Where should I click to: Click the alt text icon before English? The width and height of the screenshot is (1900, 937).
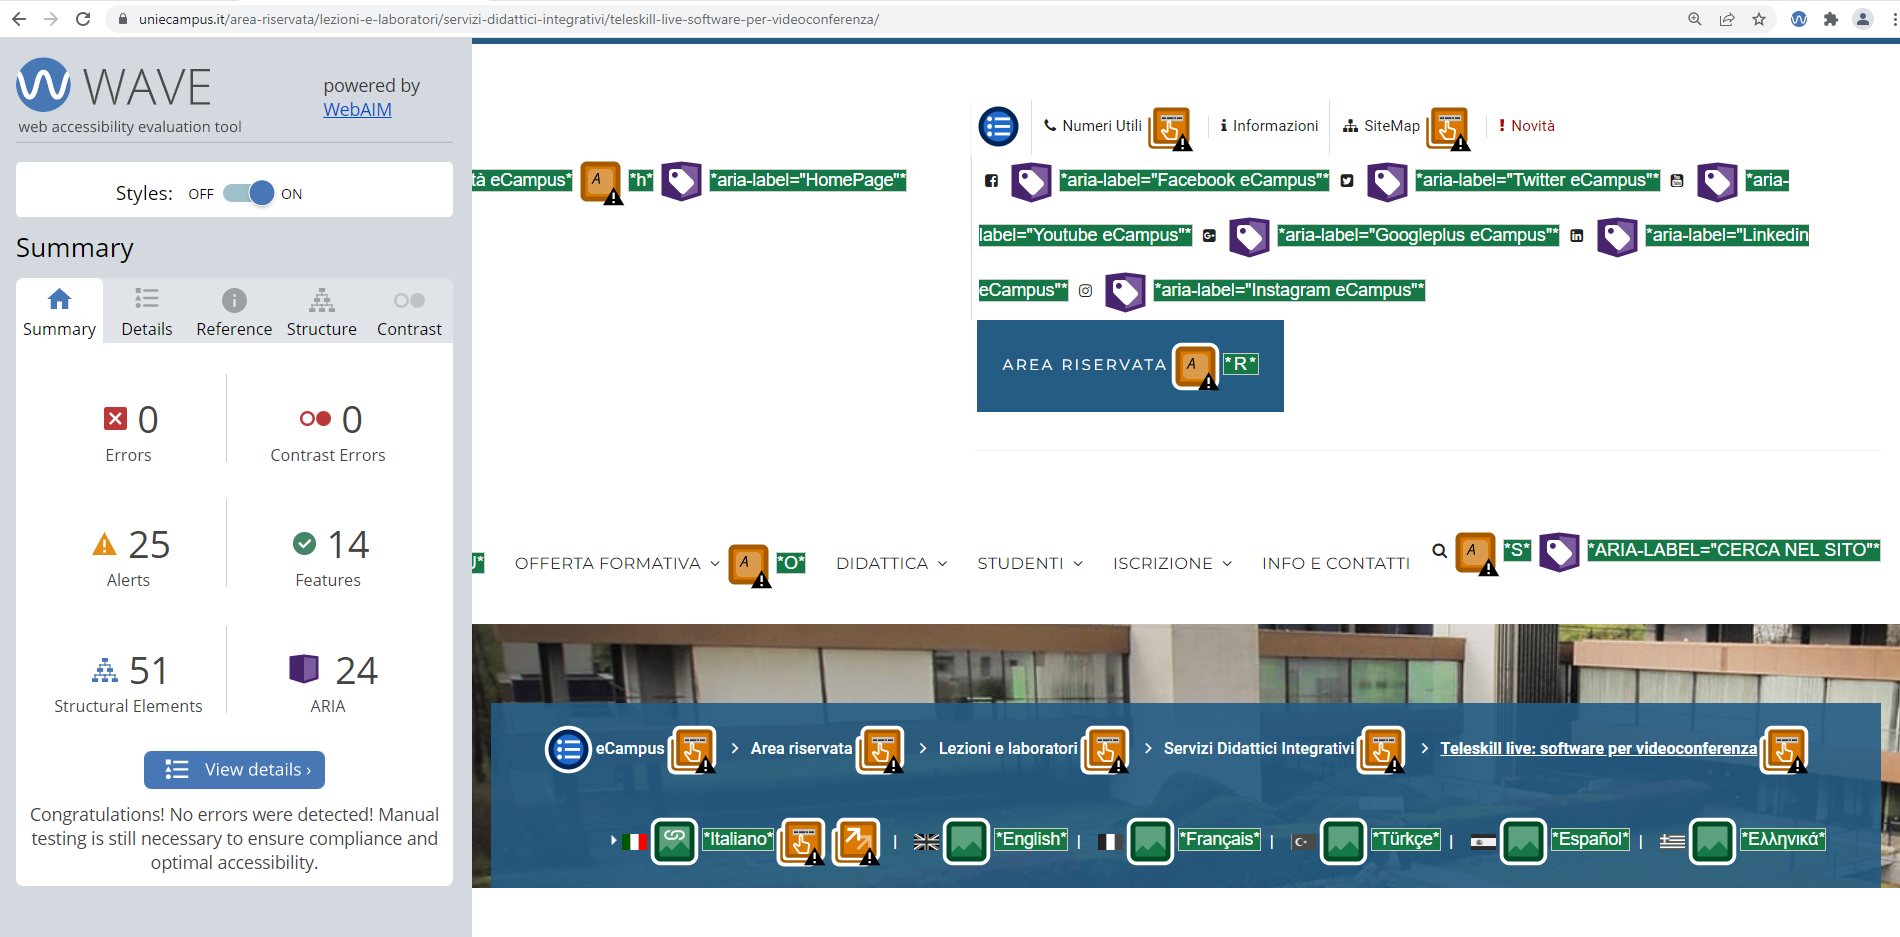pyautogui.click(x=966, y=840)
